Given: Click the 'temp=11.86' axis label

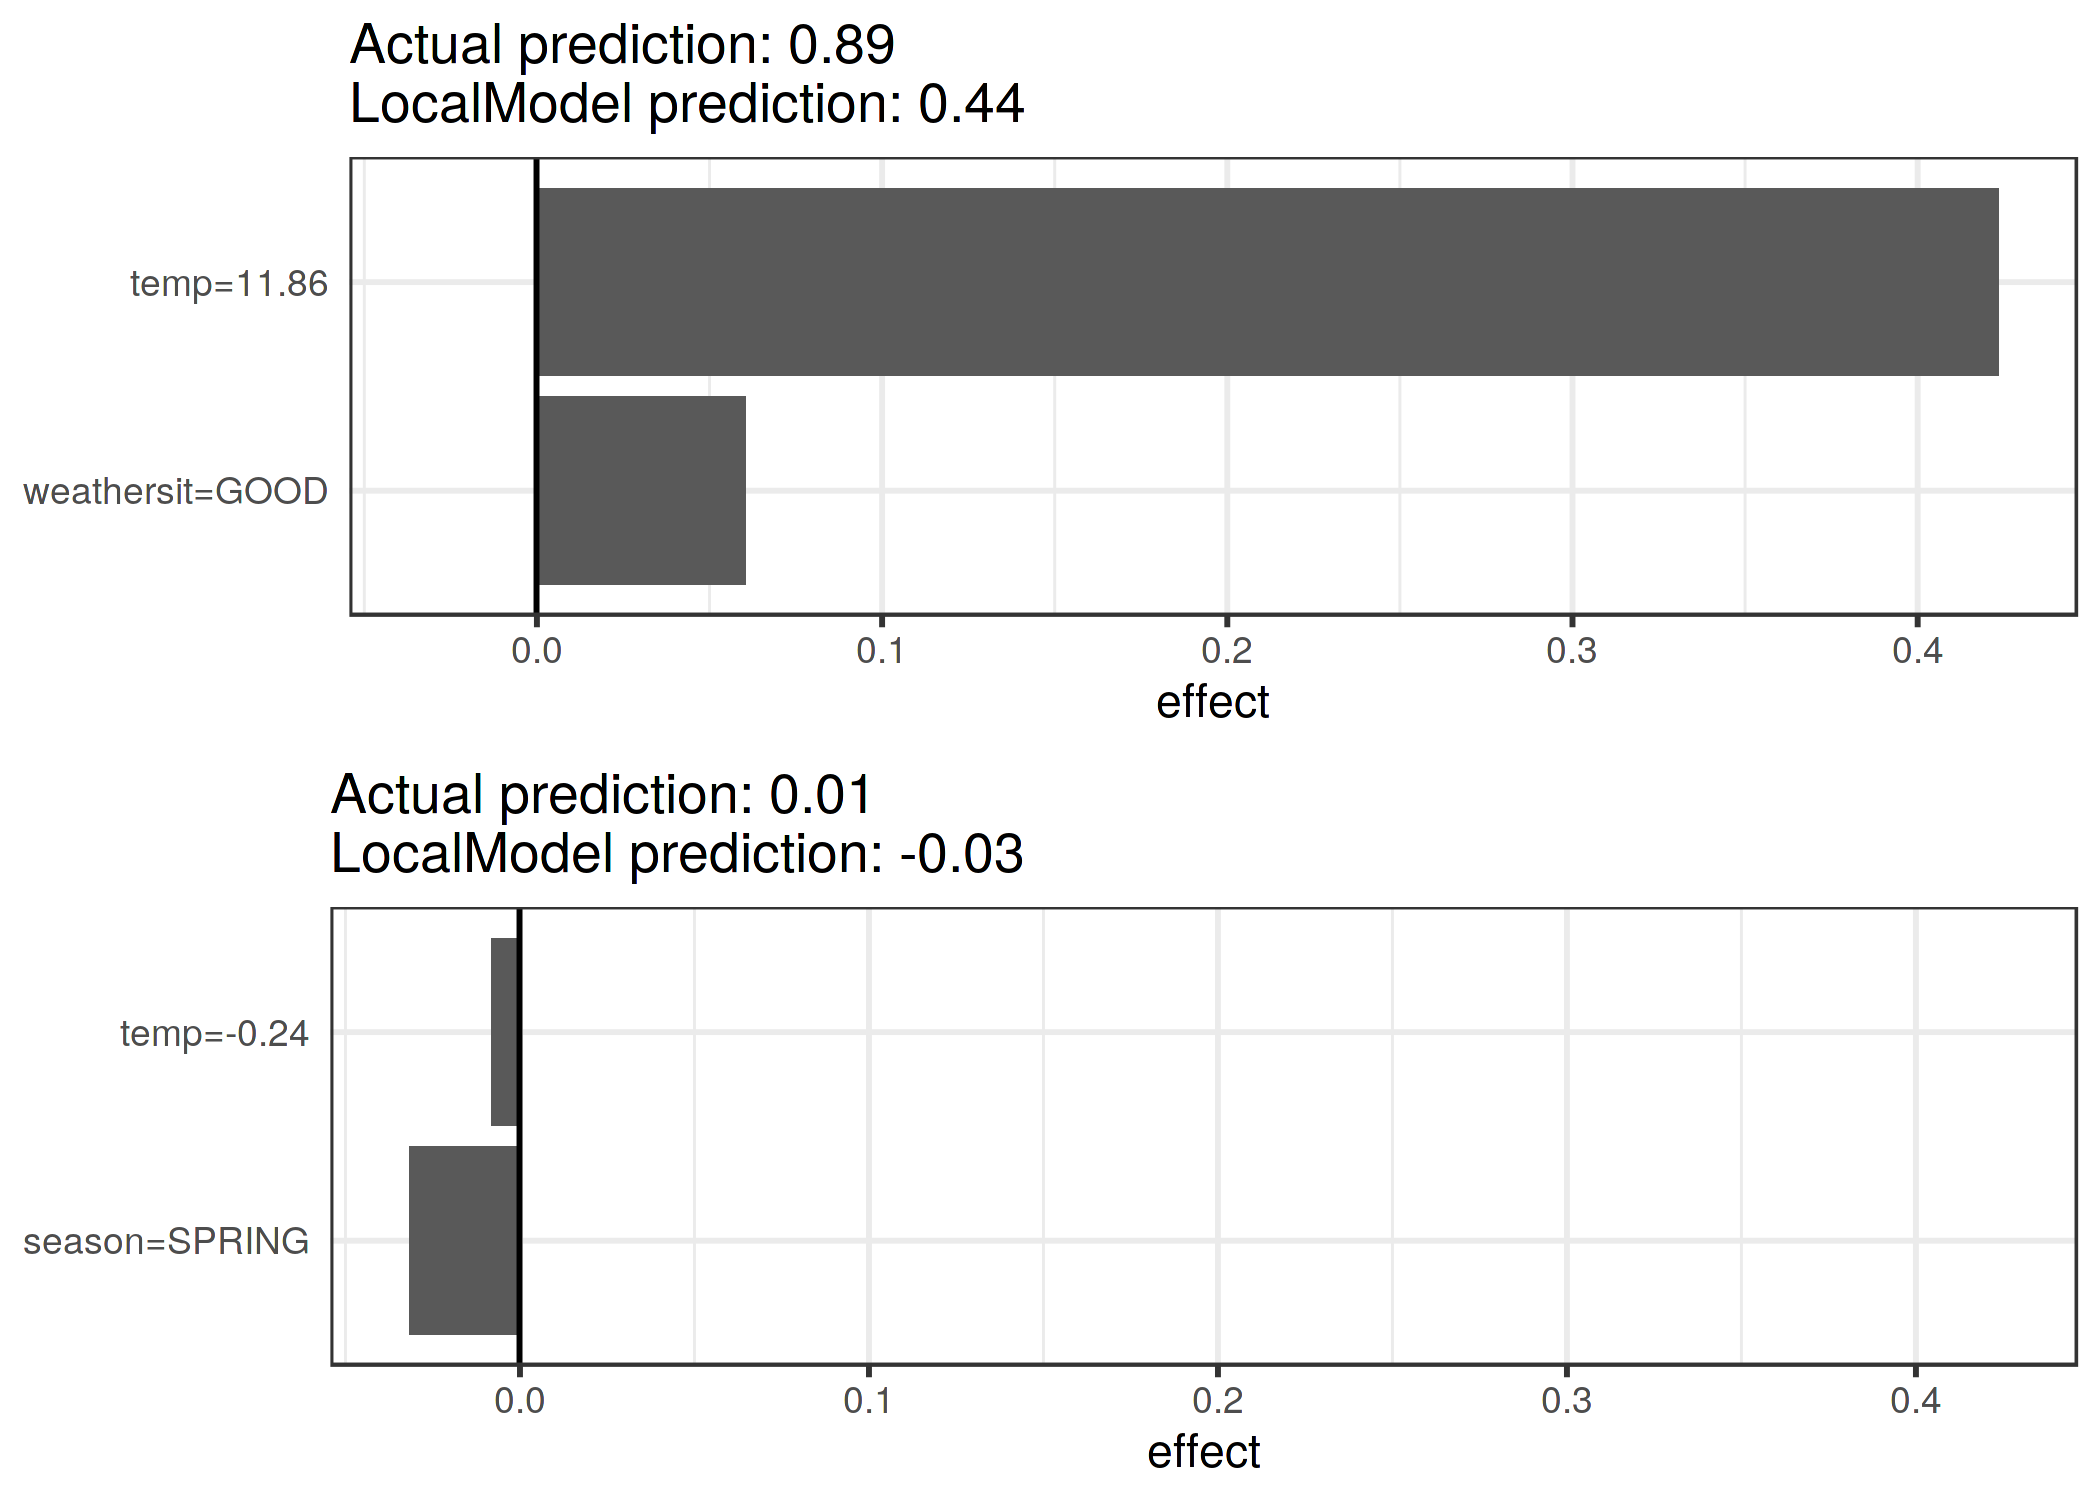Looking at the screenshot, I should (229, 284).
